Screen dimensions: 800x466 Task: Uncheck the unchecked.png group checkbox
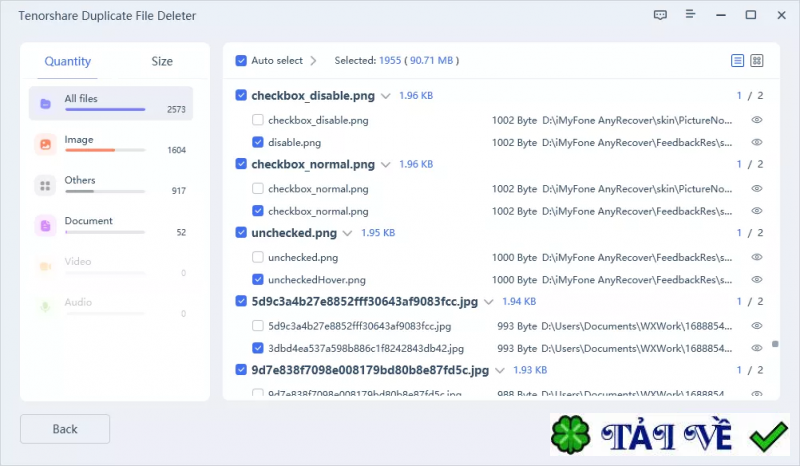241,232
